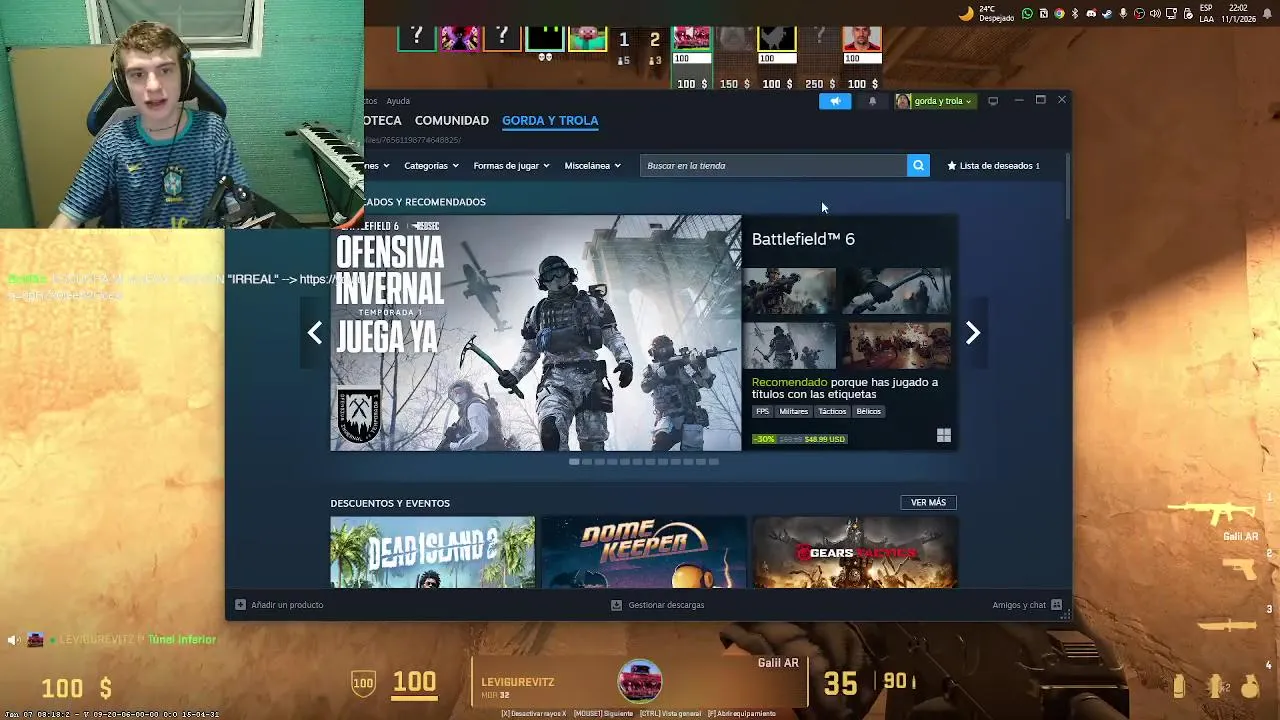This screenshot has width=1280, height=720.
Task: Open the Dome Keeper deal card
Action: click(644, 552)
